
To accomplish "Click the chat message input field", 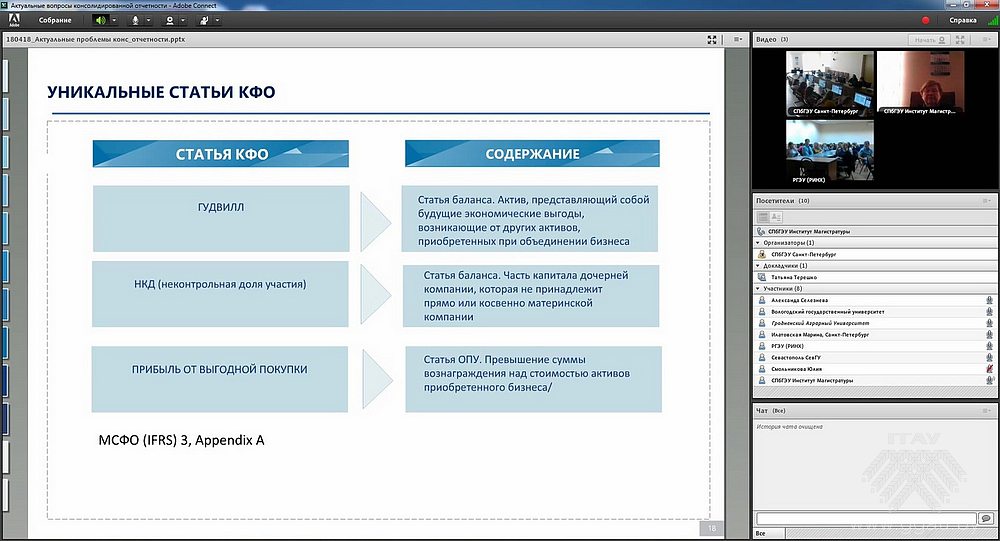I will pos(866,519).
